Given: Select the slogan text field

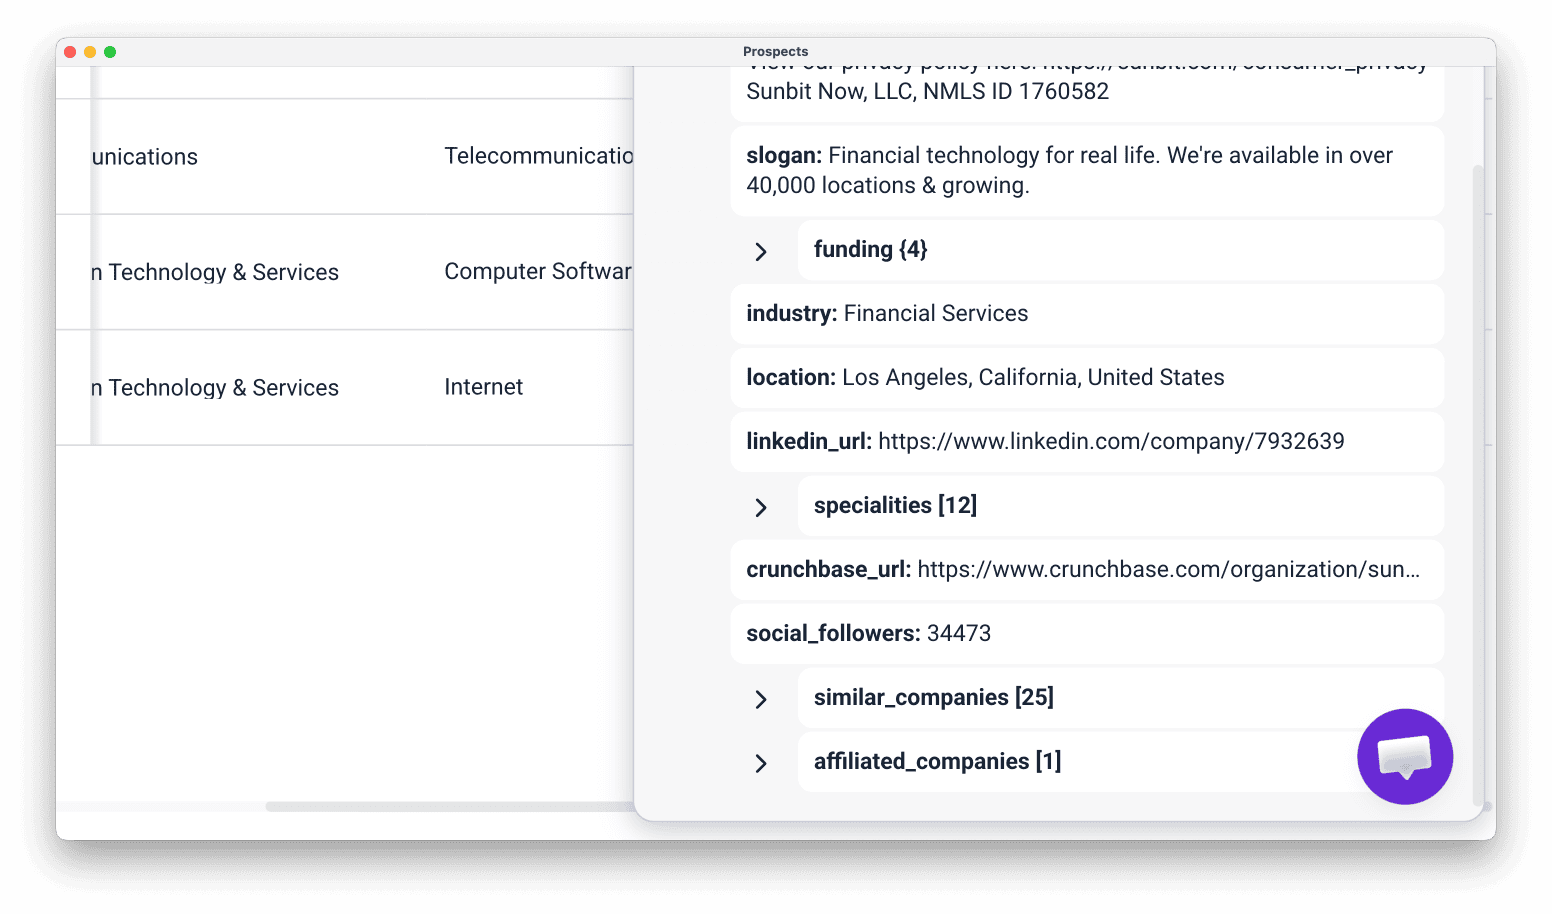Looking at the screenshot, I should pyautogui.click(x=1087, y=171).
